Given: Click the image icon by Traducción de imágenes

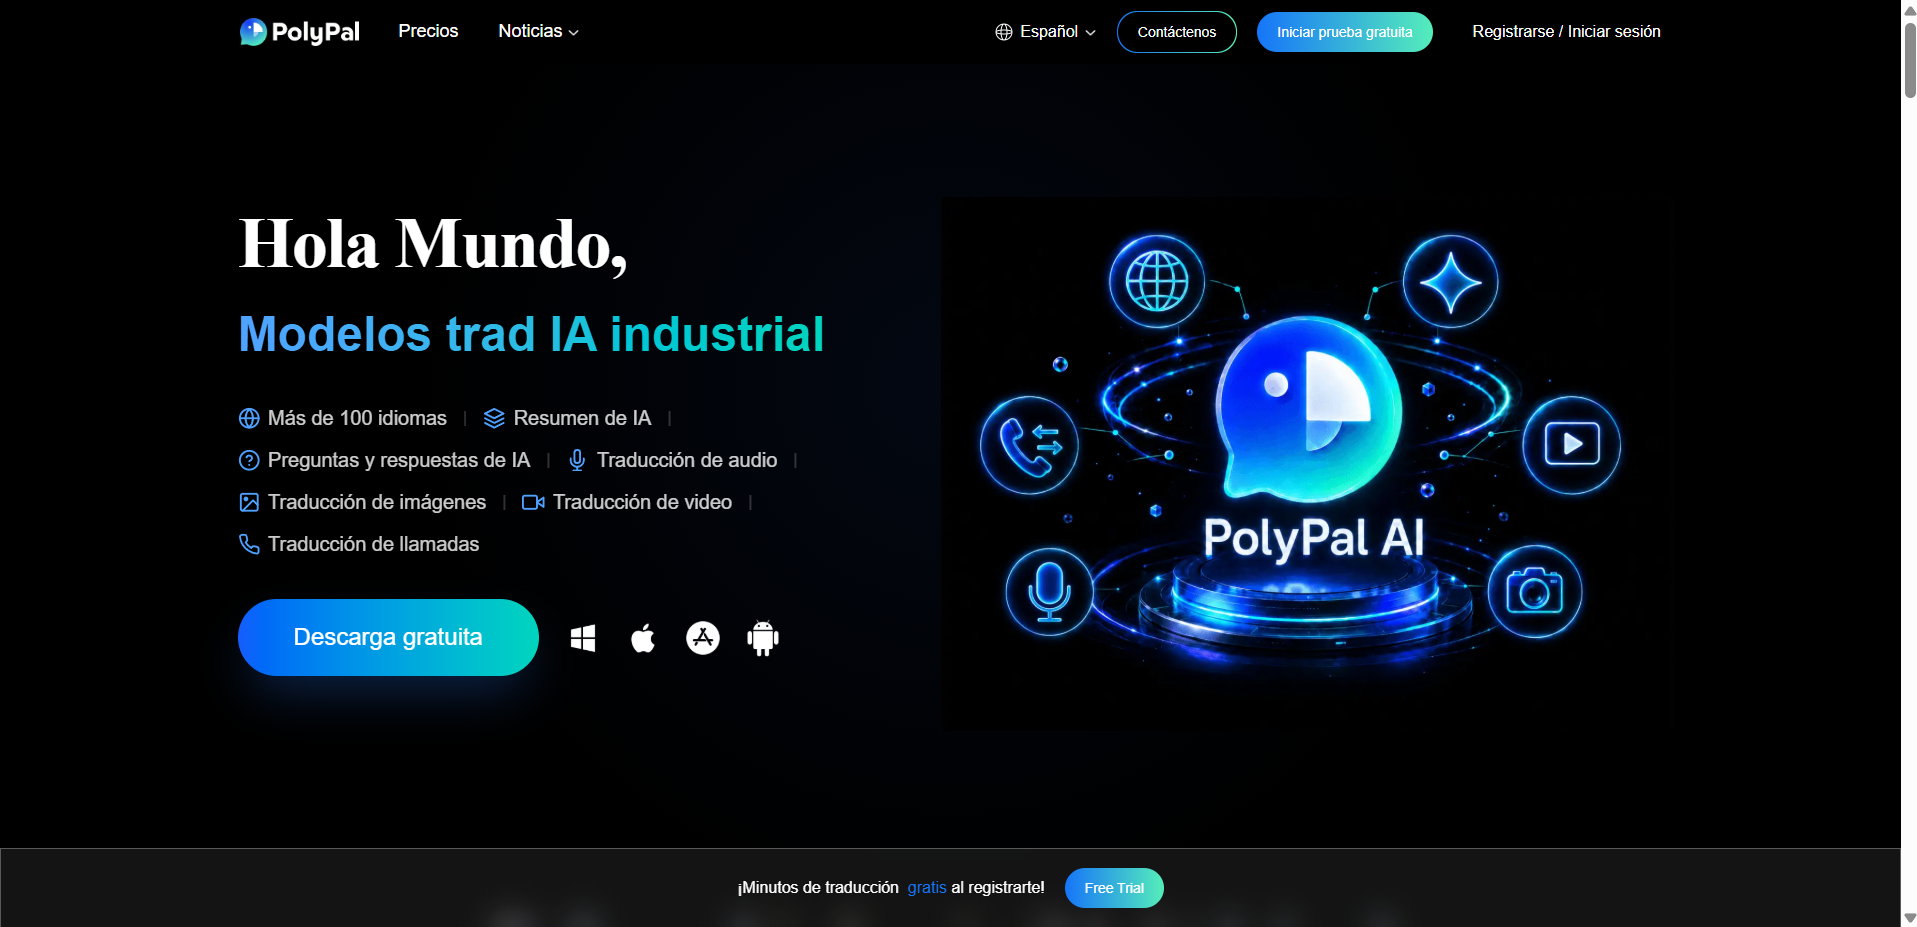Looking at the screenshot, I should pos(249,502).
